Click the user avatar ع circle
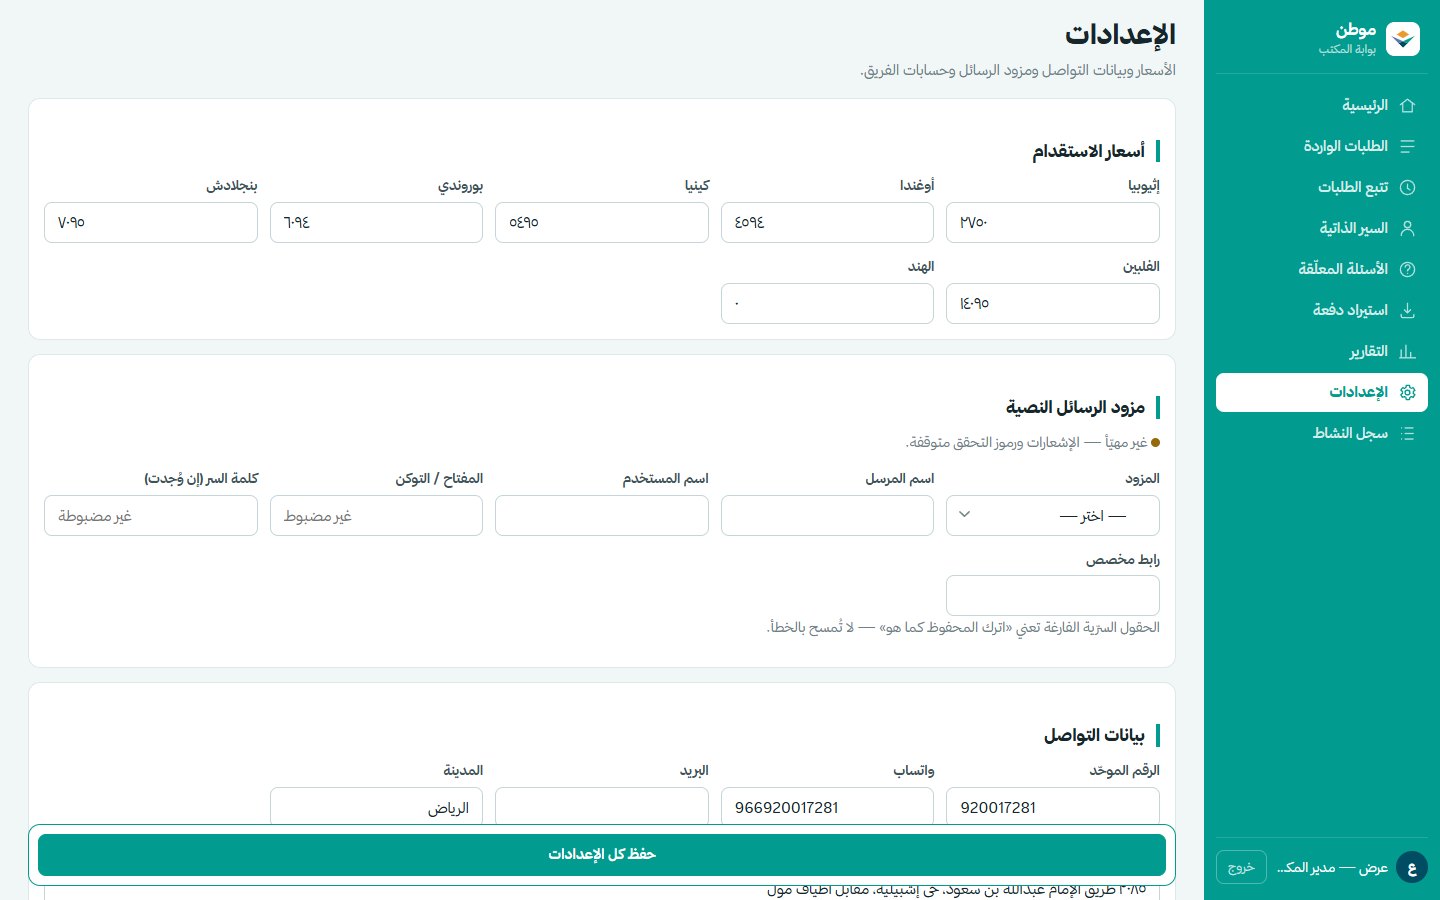The image size is (1440, 900). pyautogui.click(x=1412, y=867)
